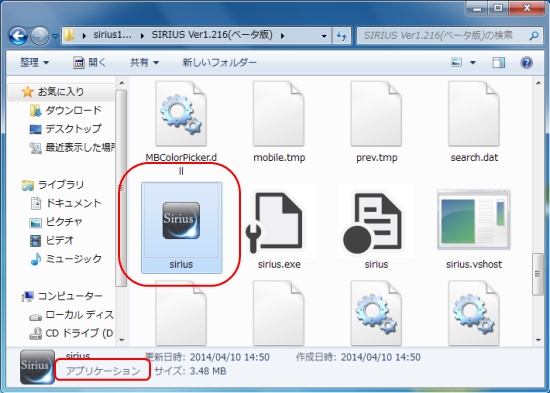
Task: Open the address bar history dropdown
Action: pyautogui.click(x=324, y=36)
